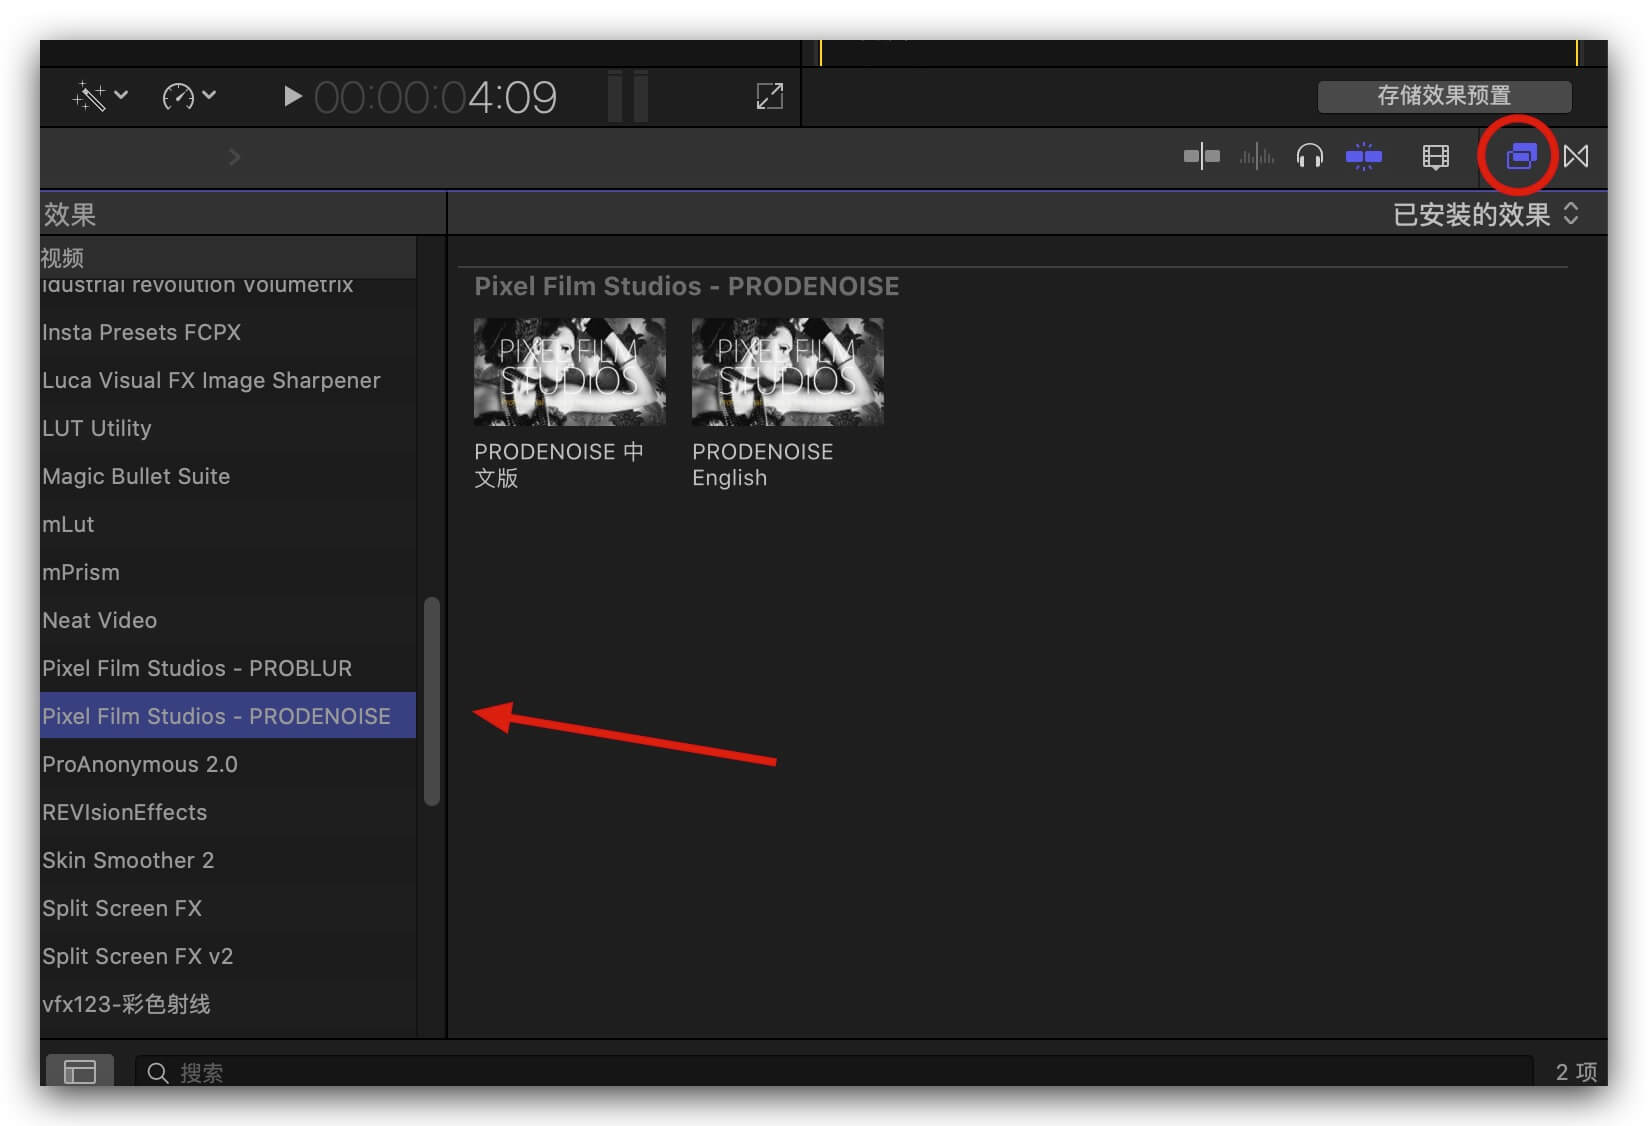
Task: Open the retime speedometer menu
Action: pyautogui.click(x=188, y=96)
